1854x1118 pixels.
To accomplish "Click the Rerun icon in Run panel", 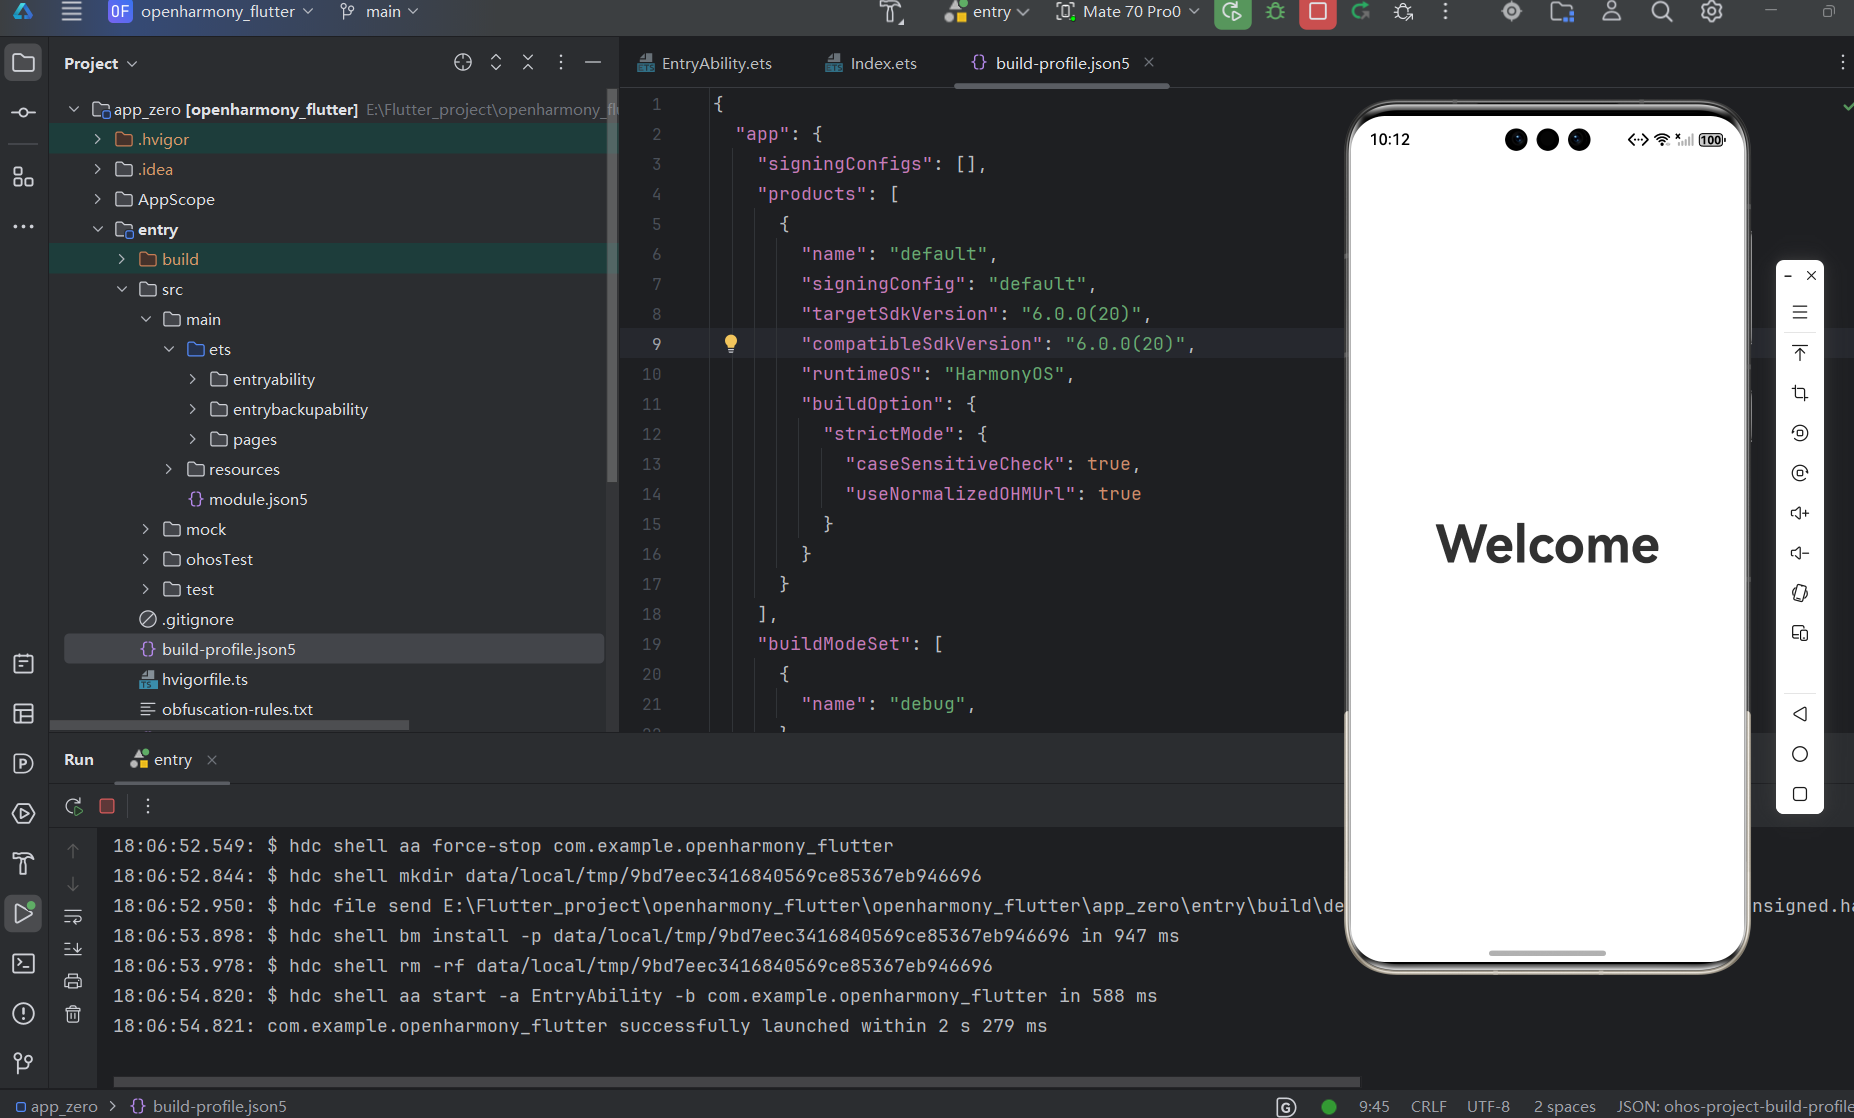I will pyautogui.click(x=74, y=806).
